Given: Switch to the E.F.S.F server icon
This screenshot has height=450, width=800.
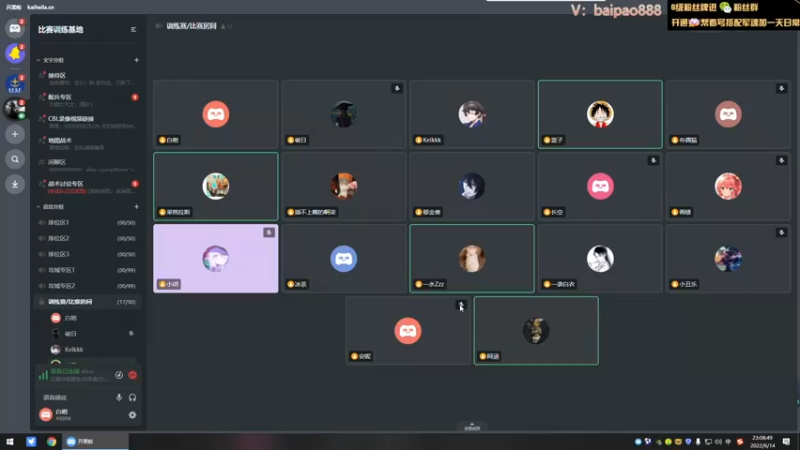Looking at the screenshot, I should 15,84.
